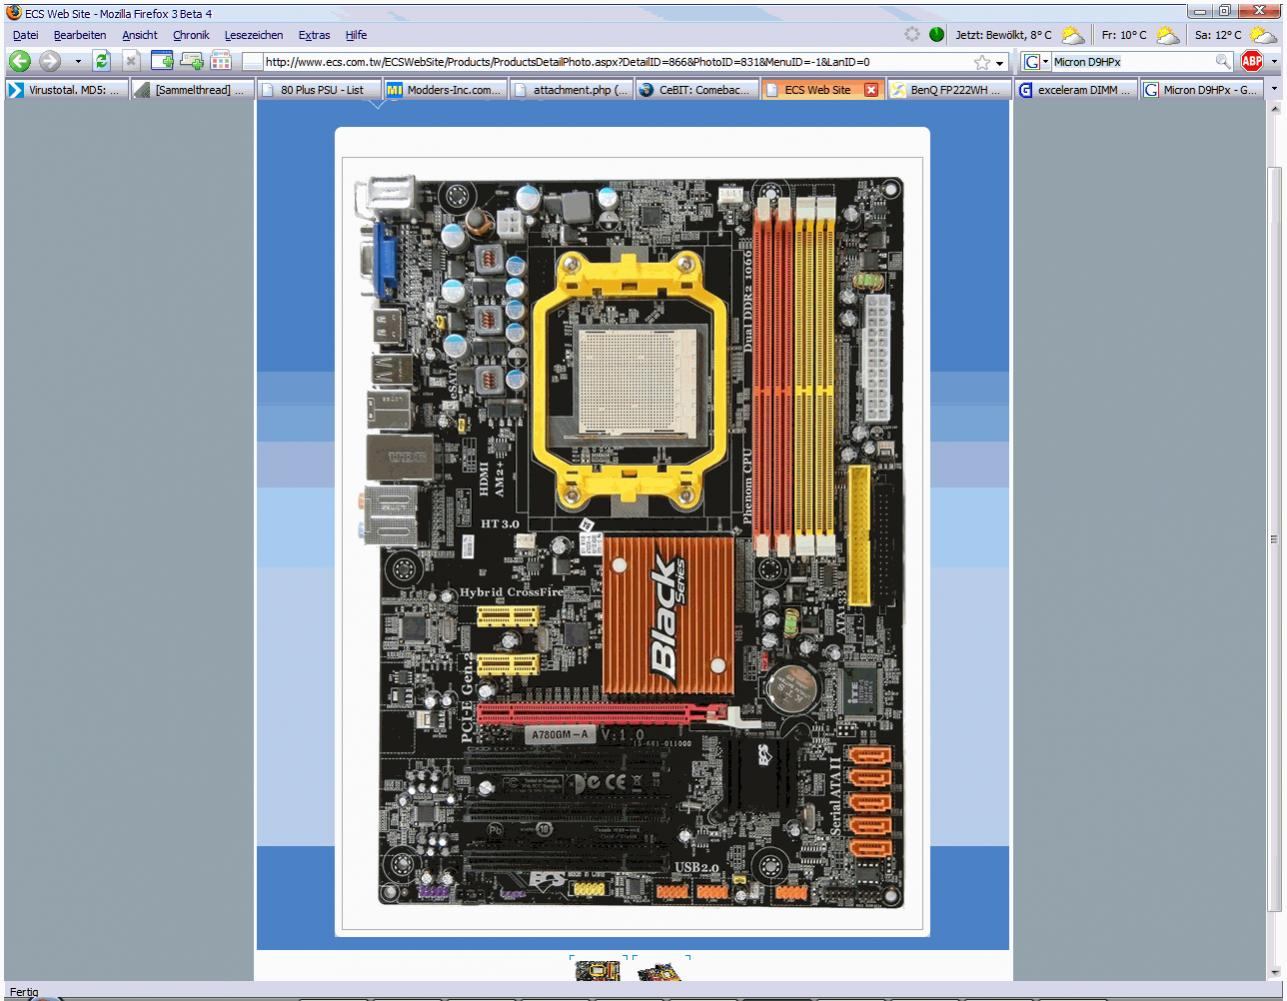
Task: Switch to the CeBIT: Comebac... tab
Action: 696,90
